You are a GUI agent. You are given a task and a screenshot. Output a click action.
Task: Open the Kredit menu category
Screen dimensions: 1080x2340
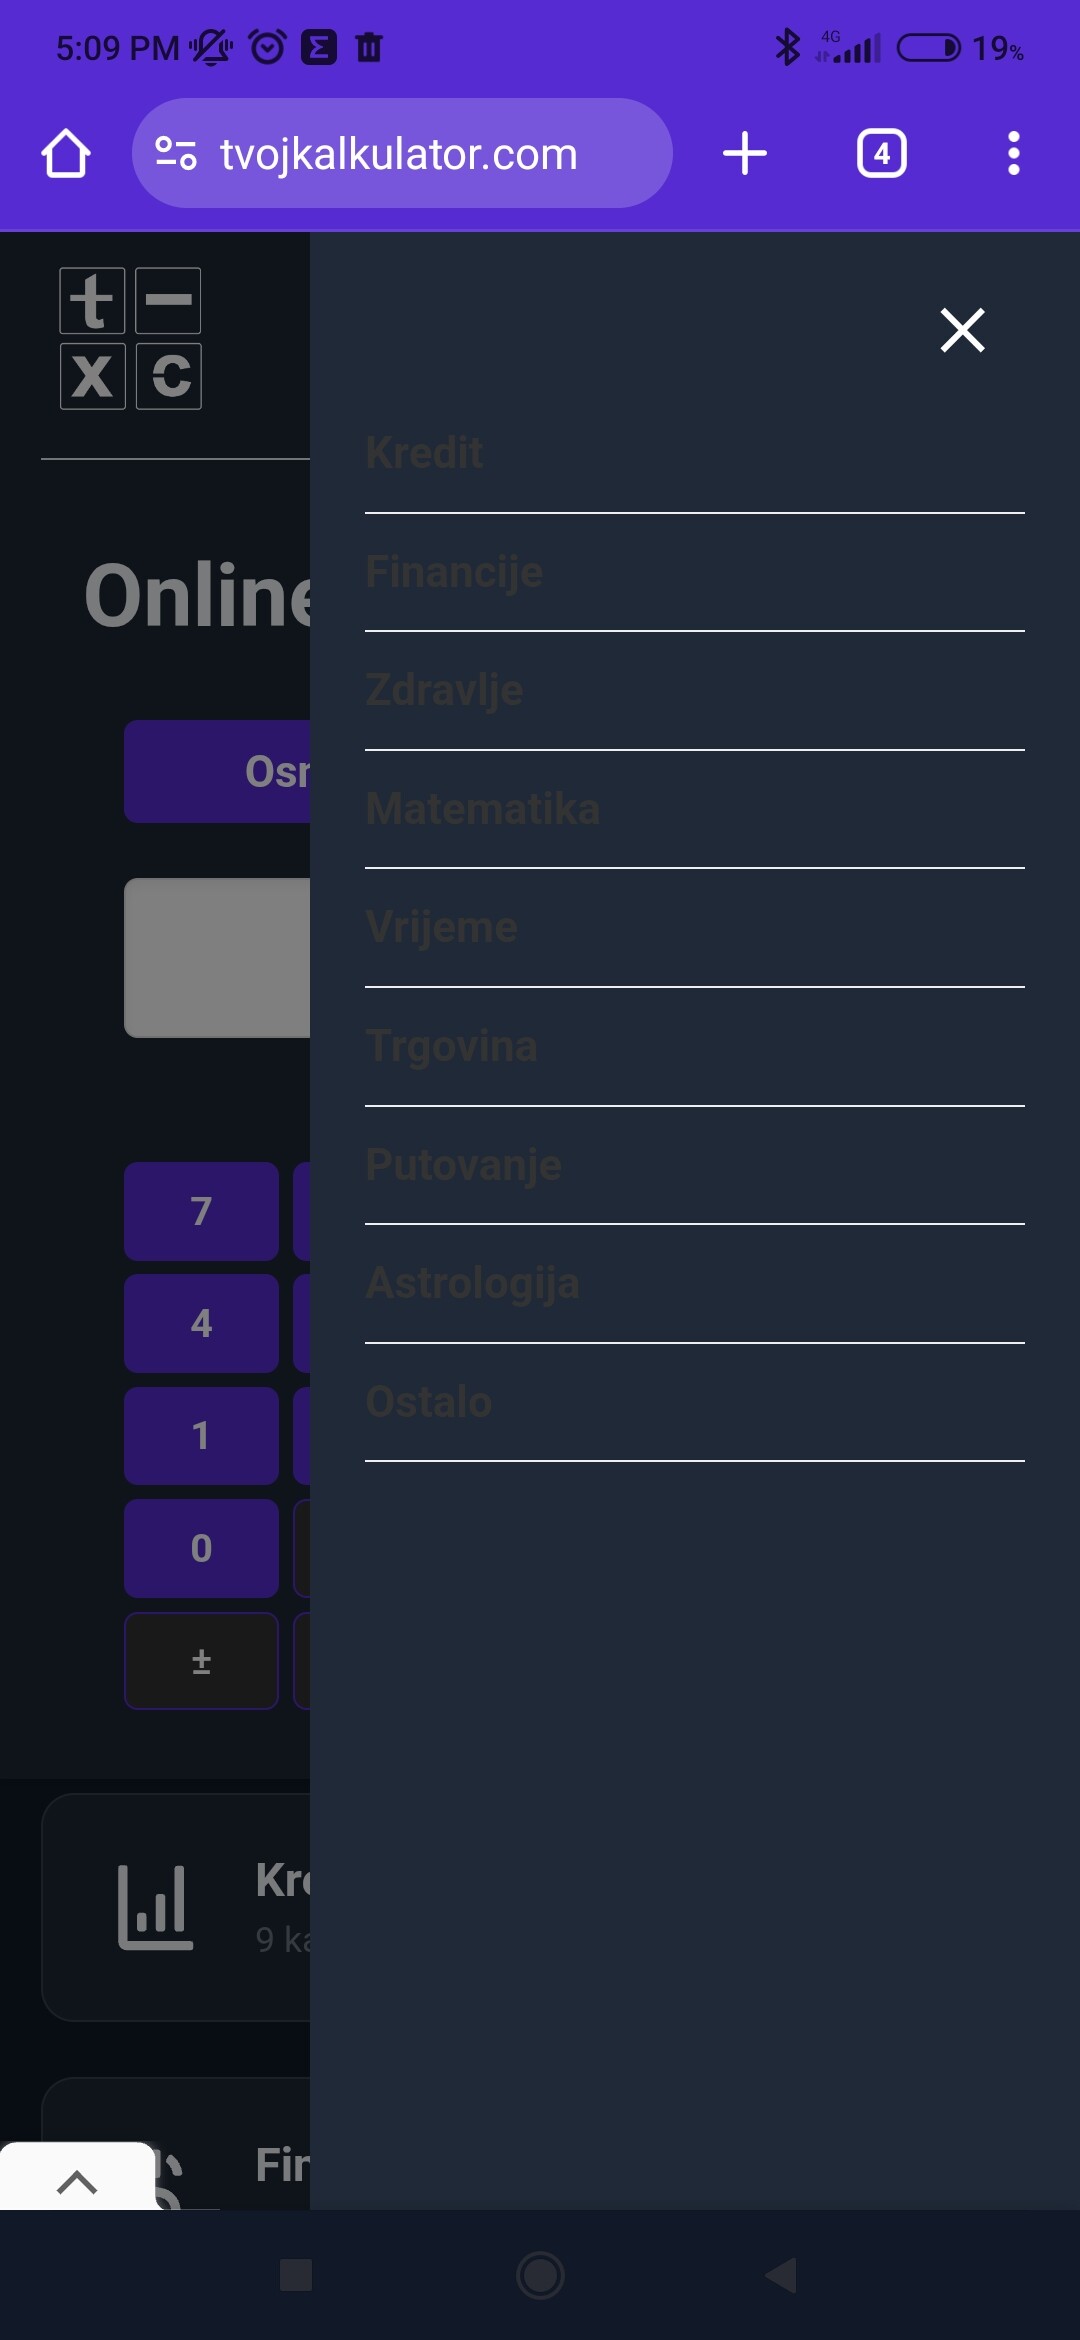[x=424, y=453]
